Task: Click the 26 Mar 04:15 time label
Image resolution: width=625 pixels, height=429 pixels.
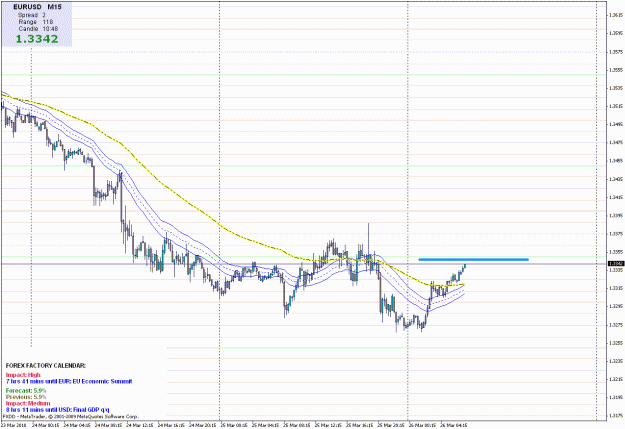Action: point(454,425)
